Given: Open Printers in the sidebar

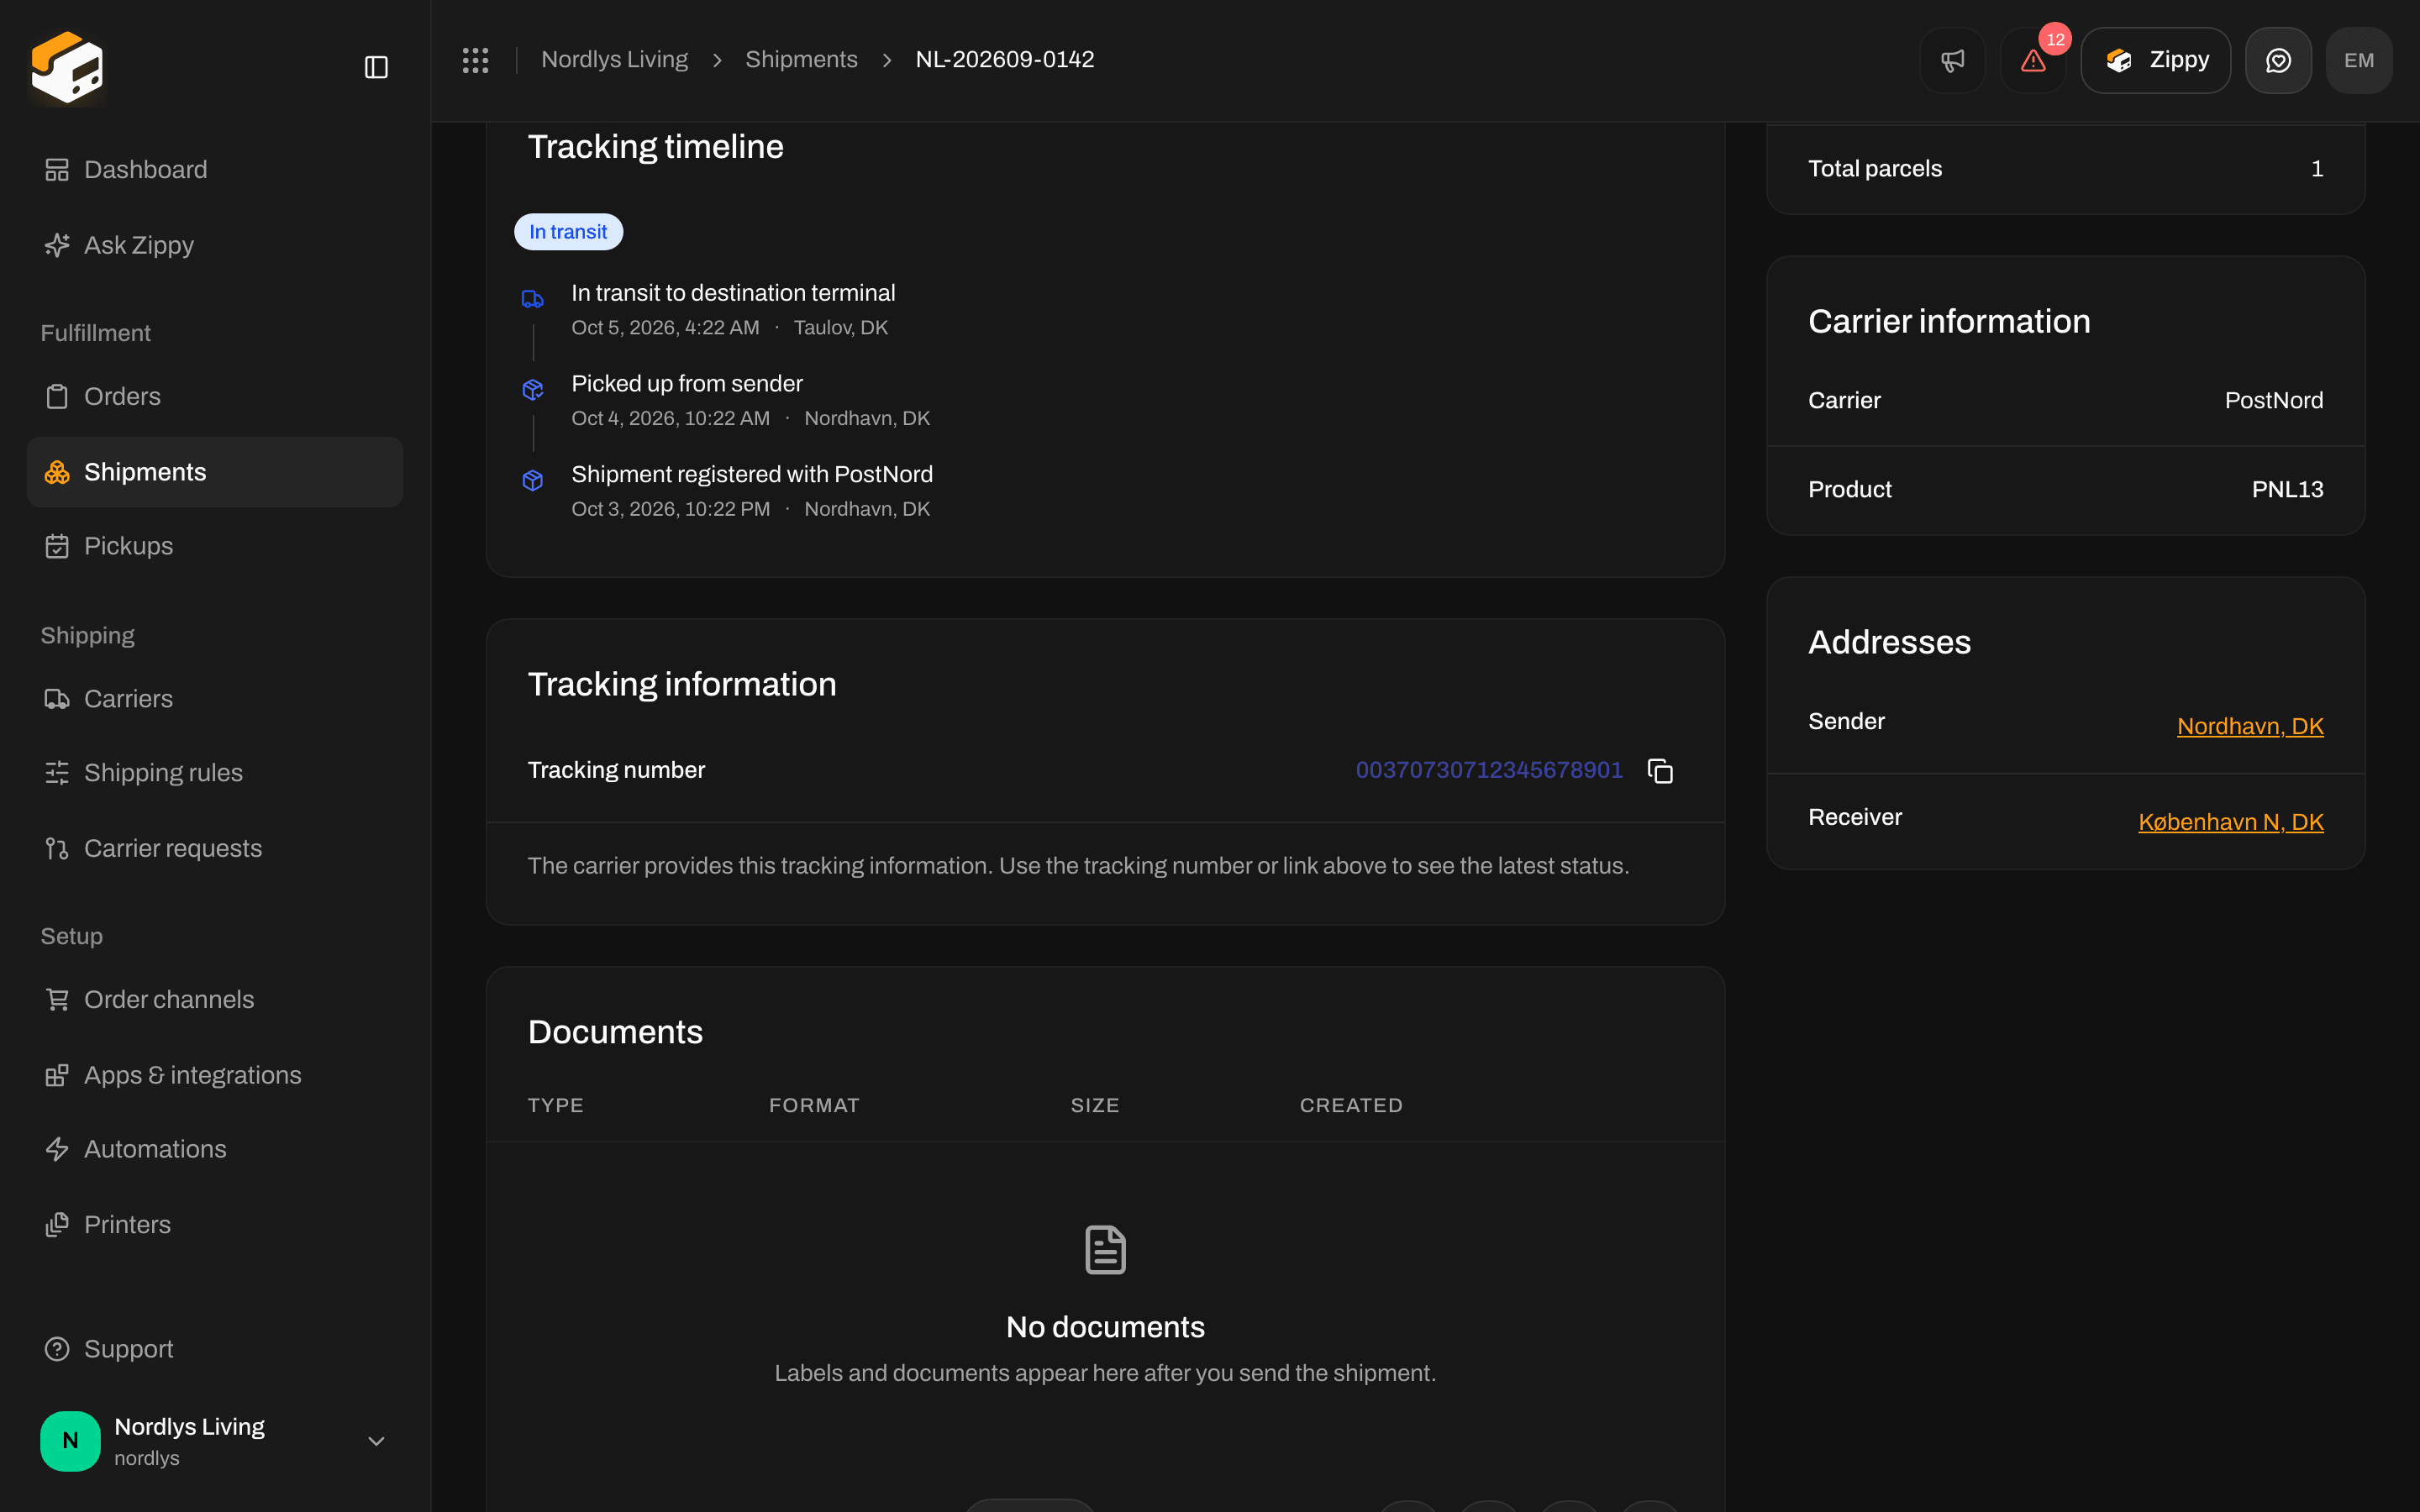Looking at the screenshot, I should click(x=215, y=1225).
